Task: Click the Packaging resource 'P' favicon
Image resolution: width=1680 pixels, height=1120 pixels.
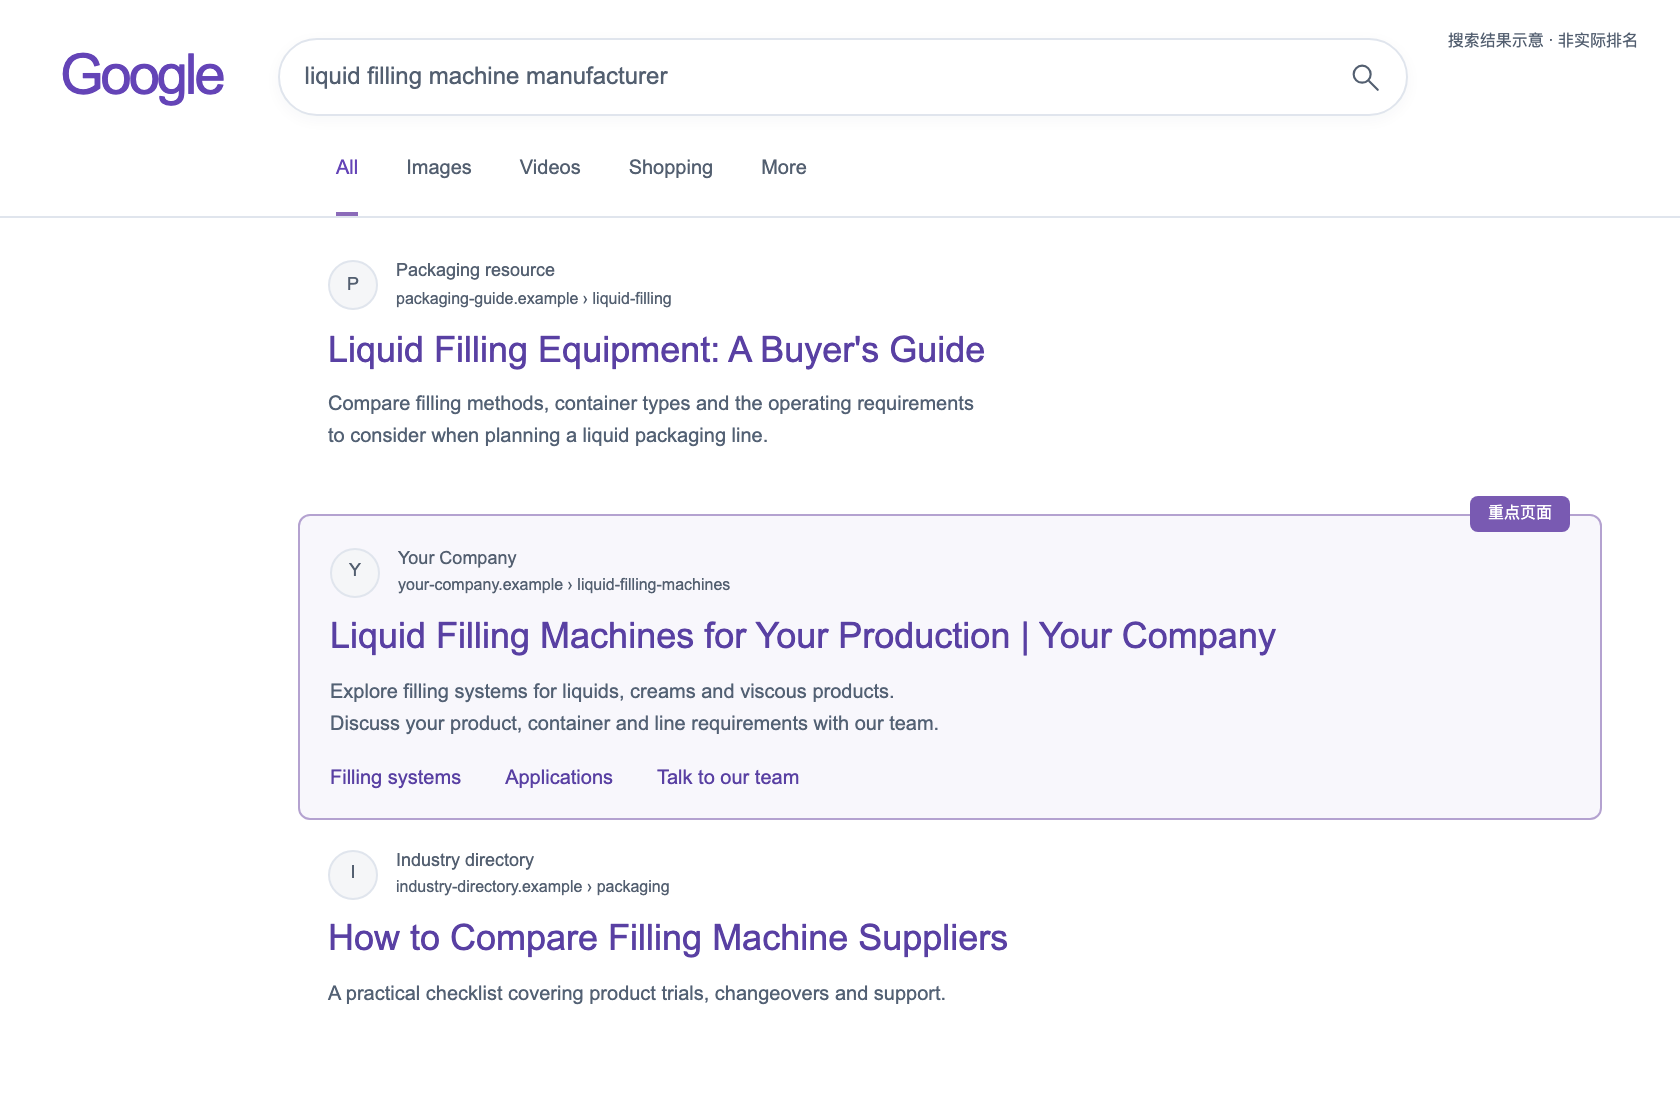Action: [x=353, y=285]
